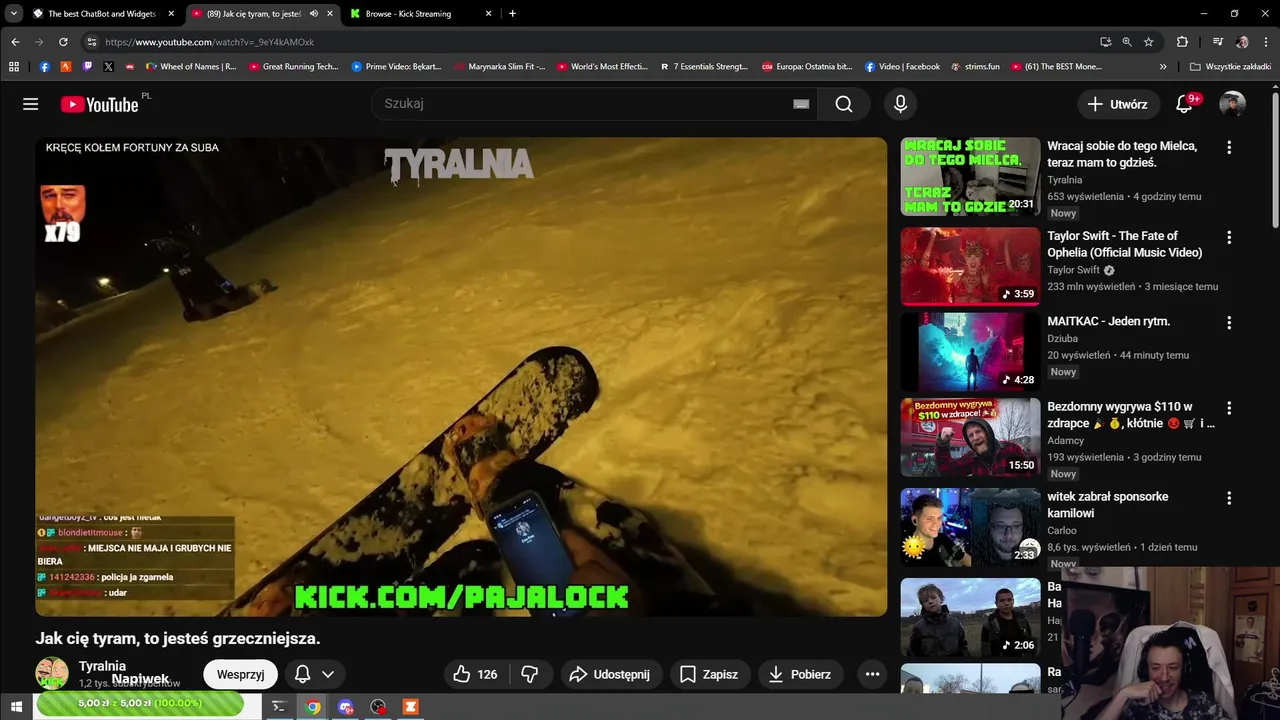The image size is (1280, 720).
Task: Save video with the Zapisz button
Action: (709, 674)
